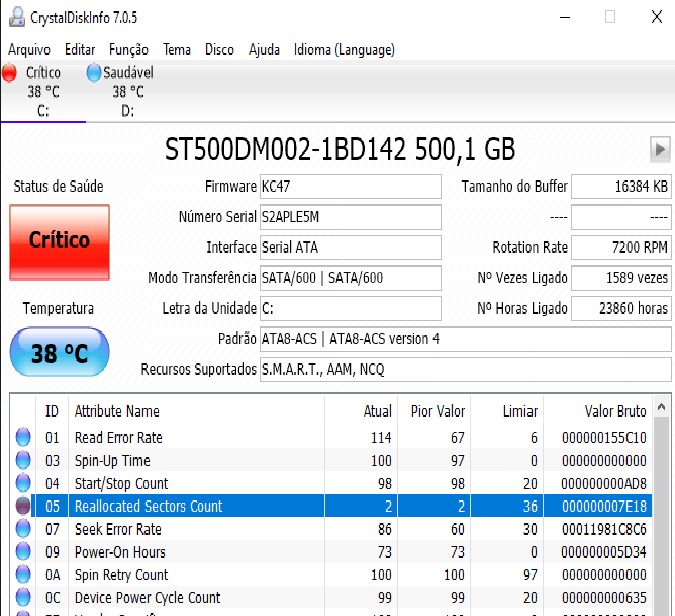675x616 pixels.
Task: Open the Idioma (Language) menu
Action: (344, 50)
